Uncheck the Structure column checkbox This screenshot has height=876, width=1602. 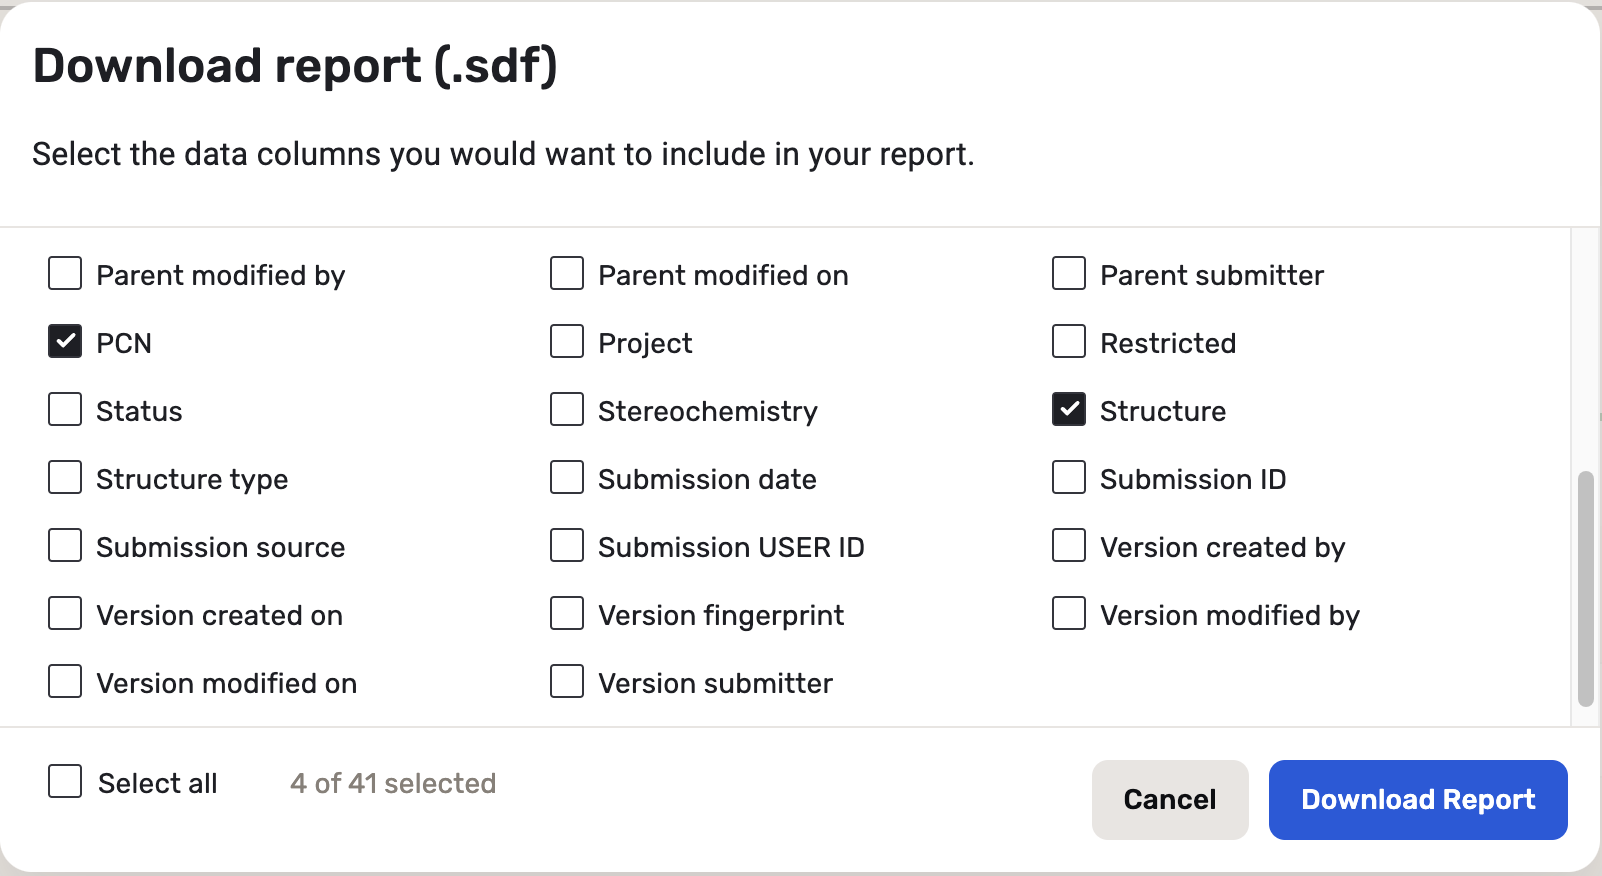(1069, 410)
